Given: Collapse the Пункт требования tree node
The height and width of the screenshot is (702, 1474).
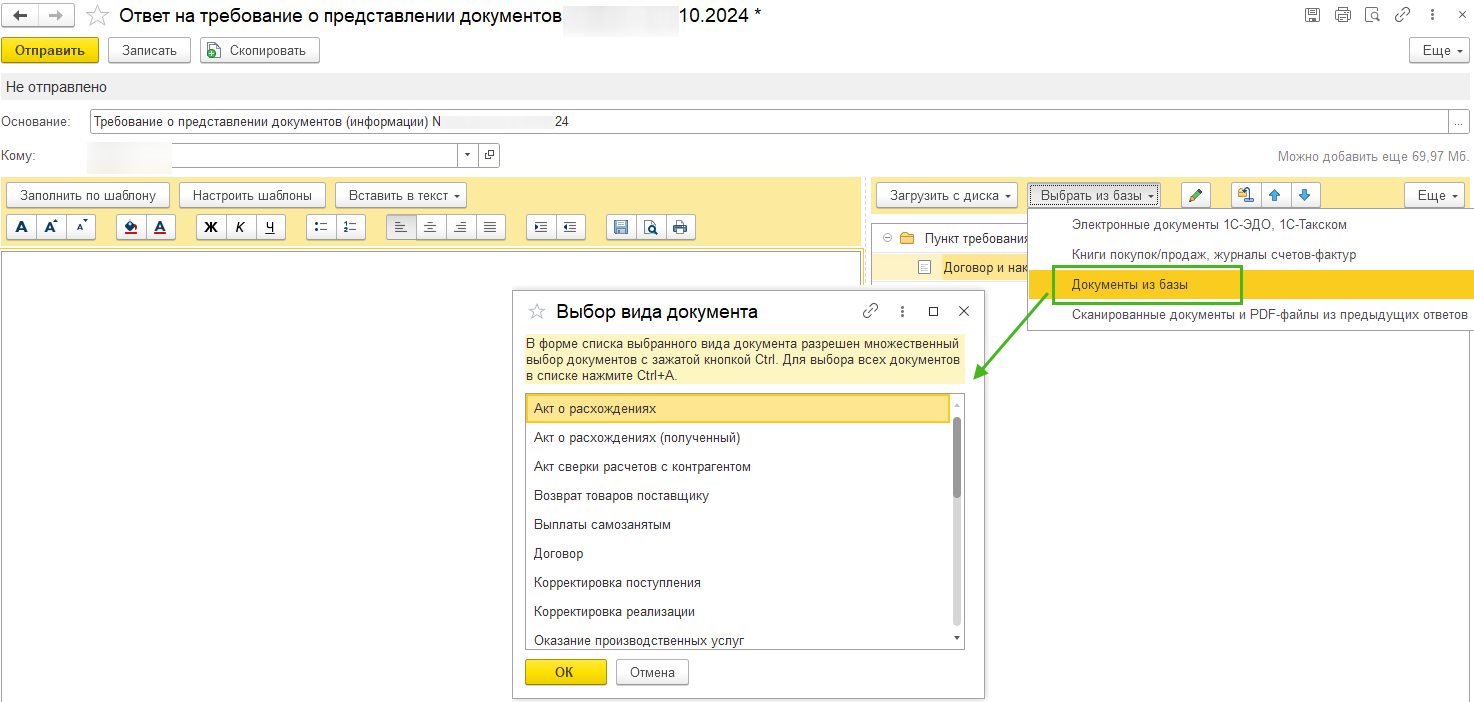Looking at the screenshot, I should [x=887, y=238].
